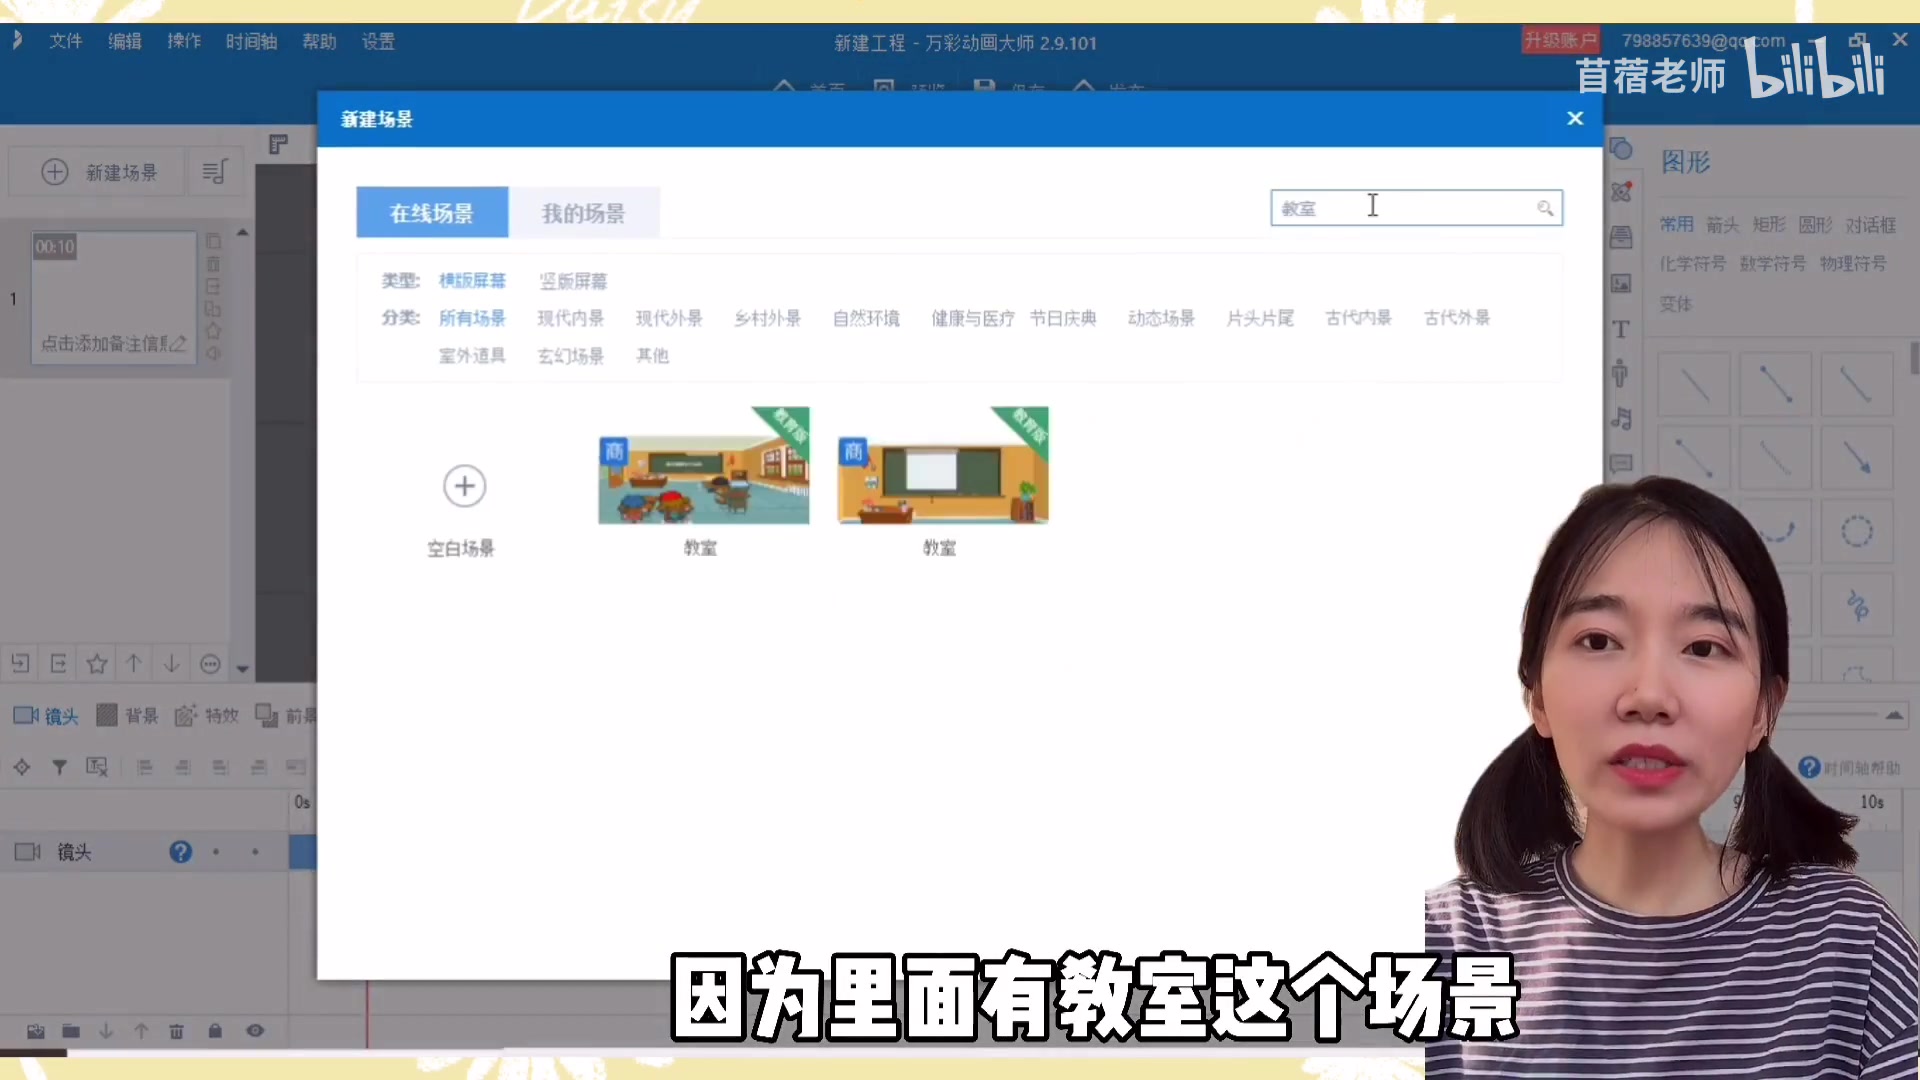This screenshot has width=1920, height=1080.
Task: Open the 帮助 menu
Action: [319, 41]
